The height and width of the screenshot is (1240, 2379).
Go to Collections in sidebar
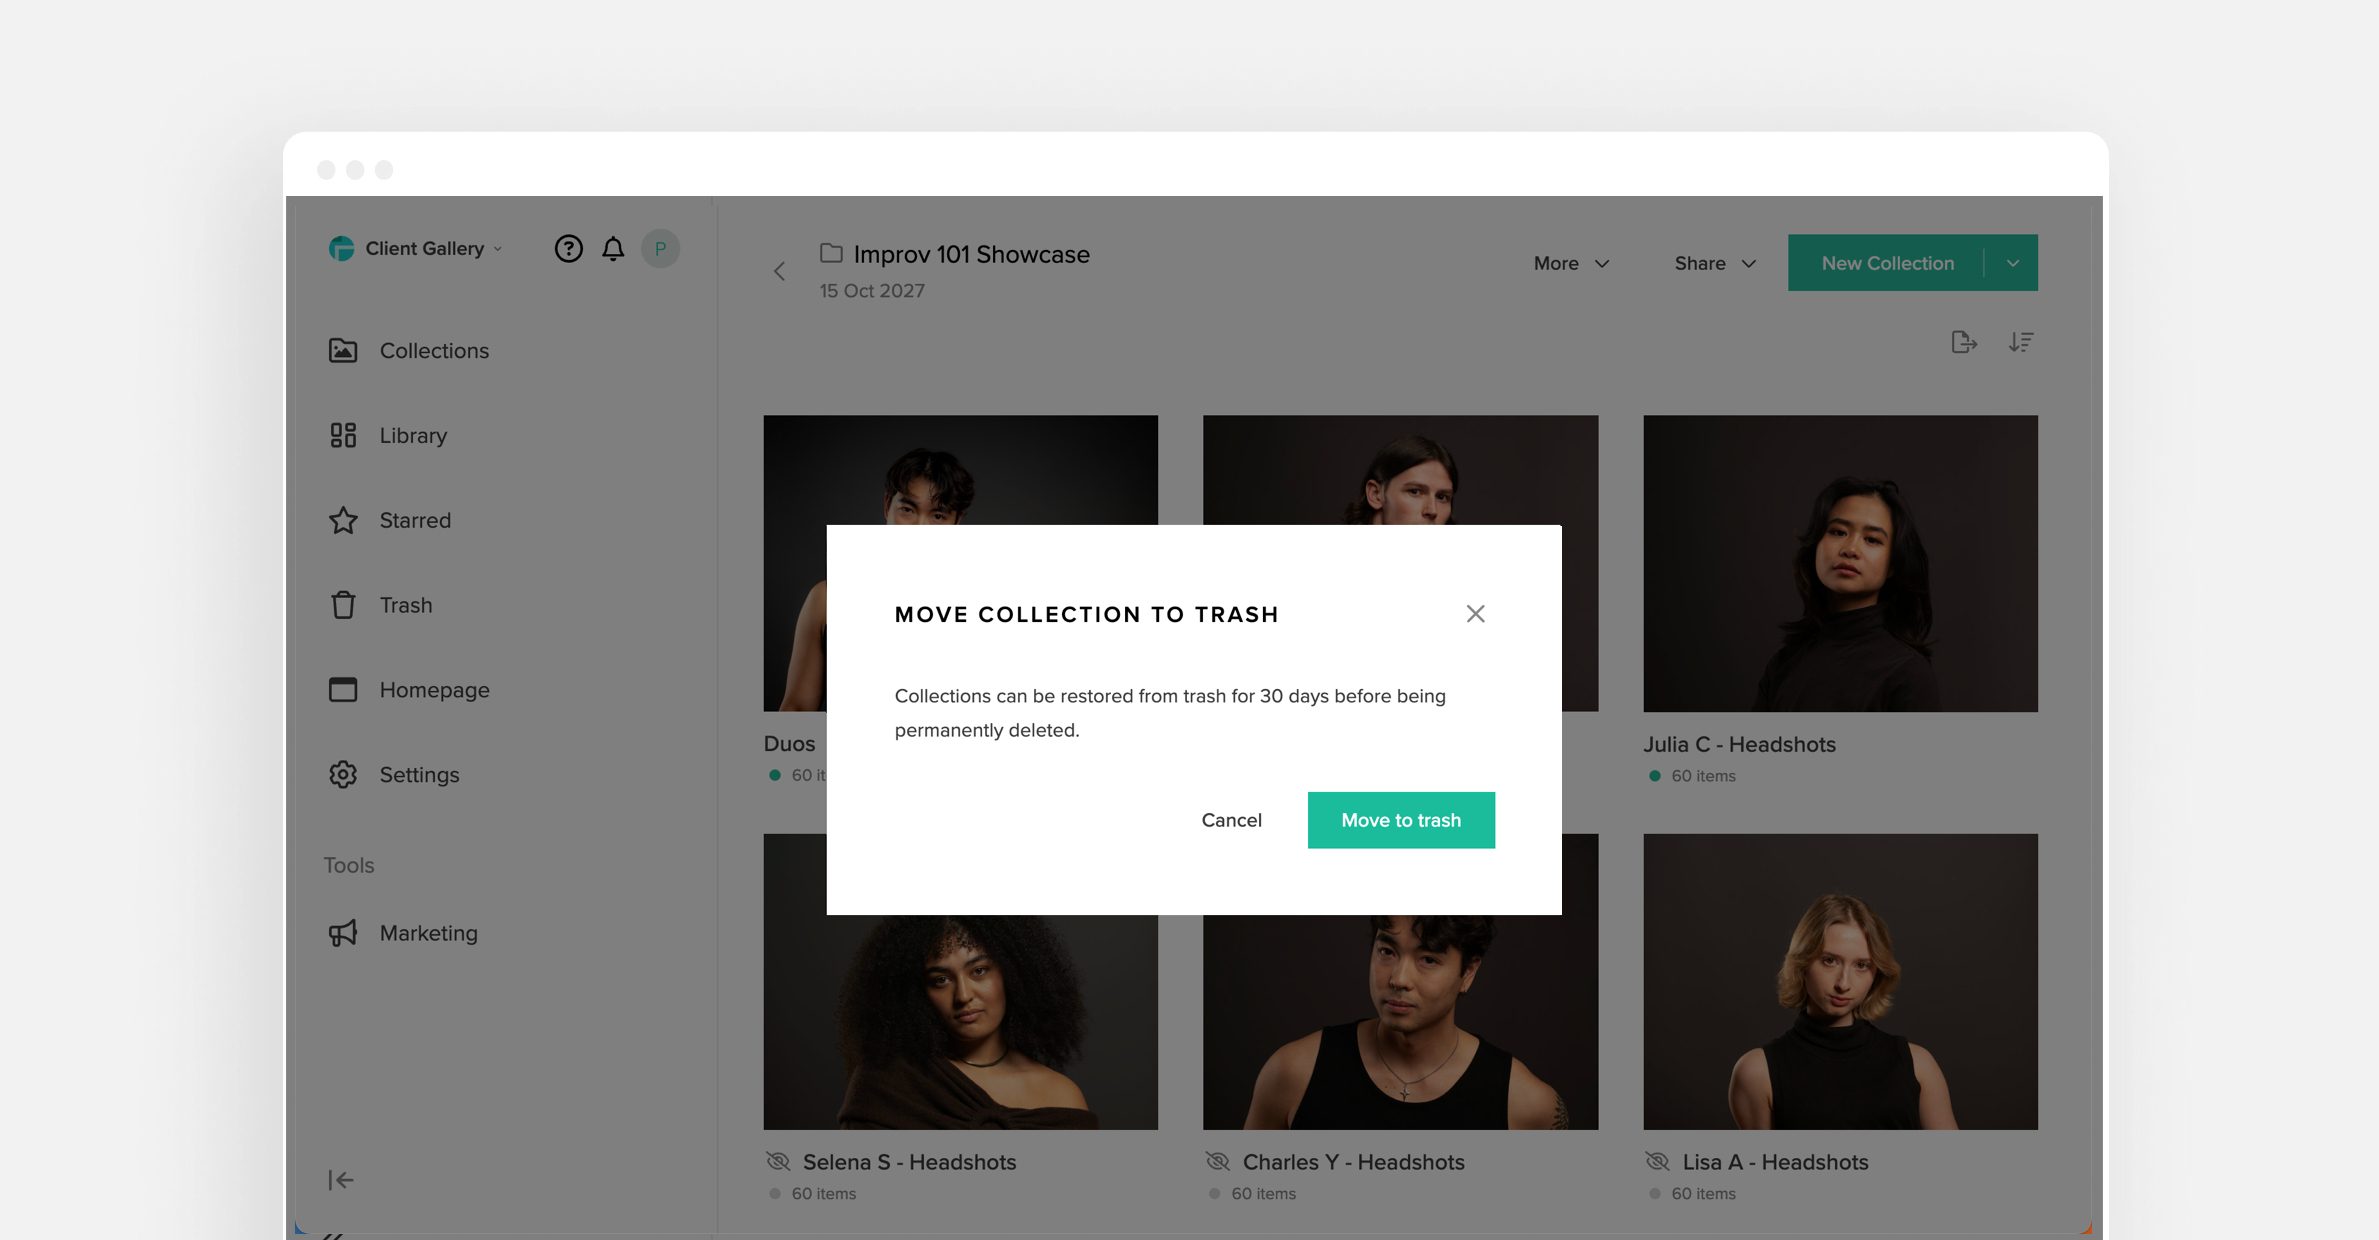(x=408, y=350)
